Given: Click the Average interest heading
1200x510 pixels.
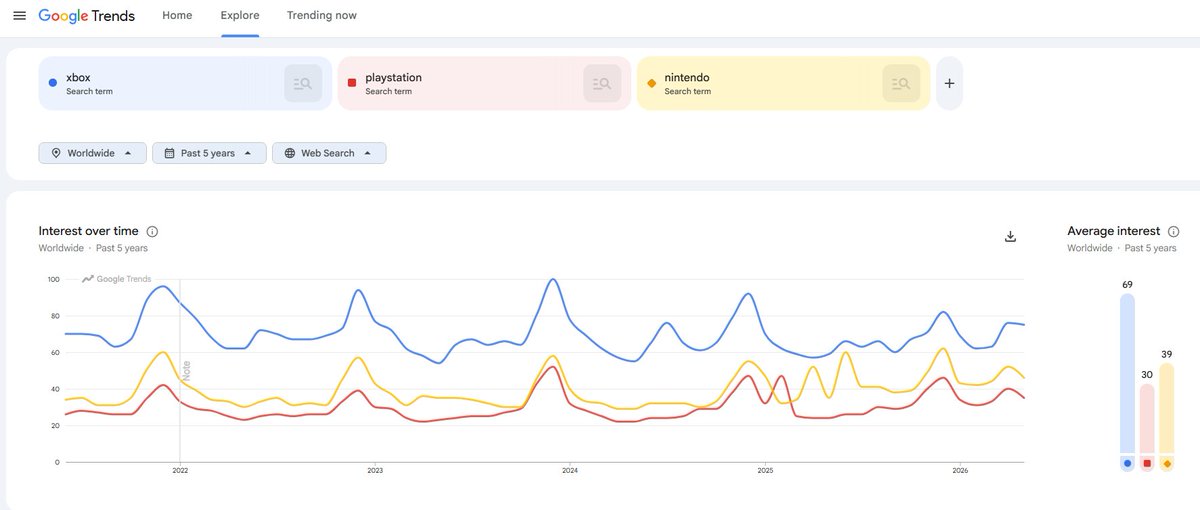Looking at the screenshot, I should pyautogui.click(x=1114, y=231).
